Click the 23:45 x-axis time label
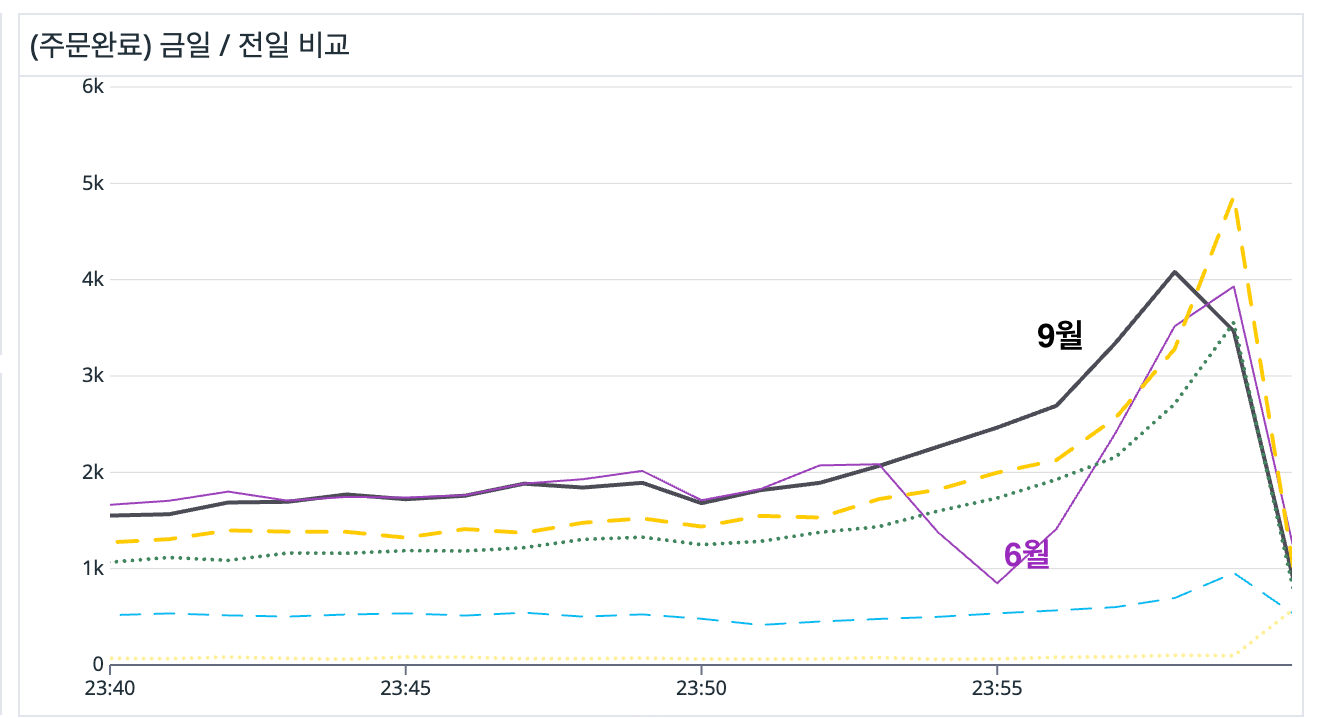The width and height of the screenshot is (1318, 718). click(x=406, y=689)
